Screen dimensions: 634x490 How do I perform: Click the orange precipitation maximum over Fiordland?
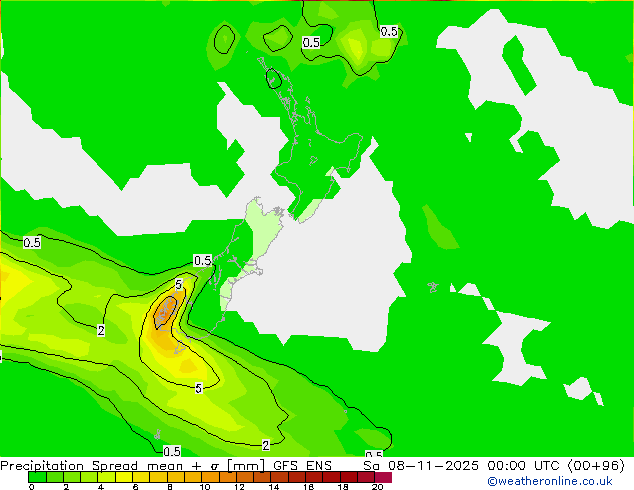(166, 311)
